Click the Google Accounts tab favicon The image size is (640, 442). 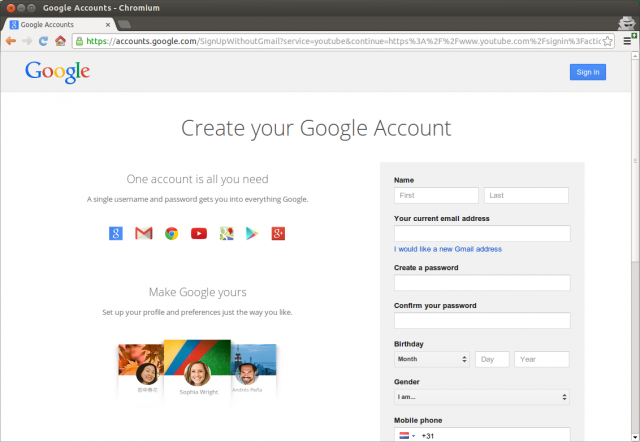click(x=14, y=24)
